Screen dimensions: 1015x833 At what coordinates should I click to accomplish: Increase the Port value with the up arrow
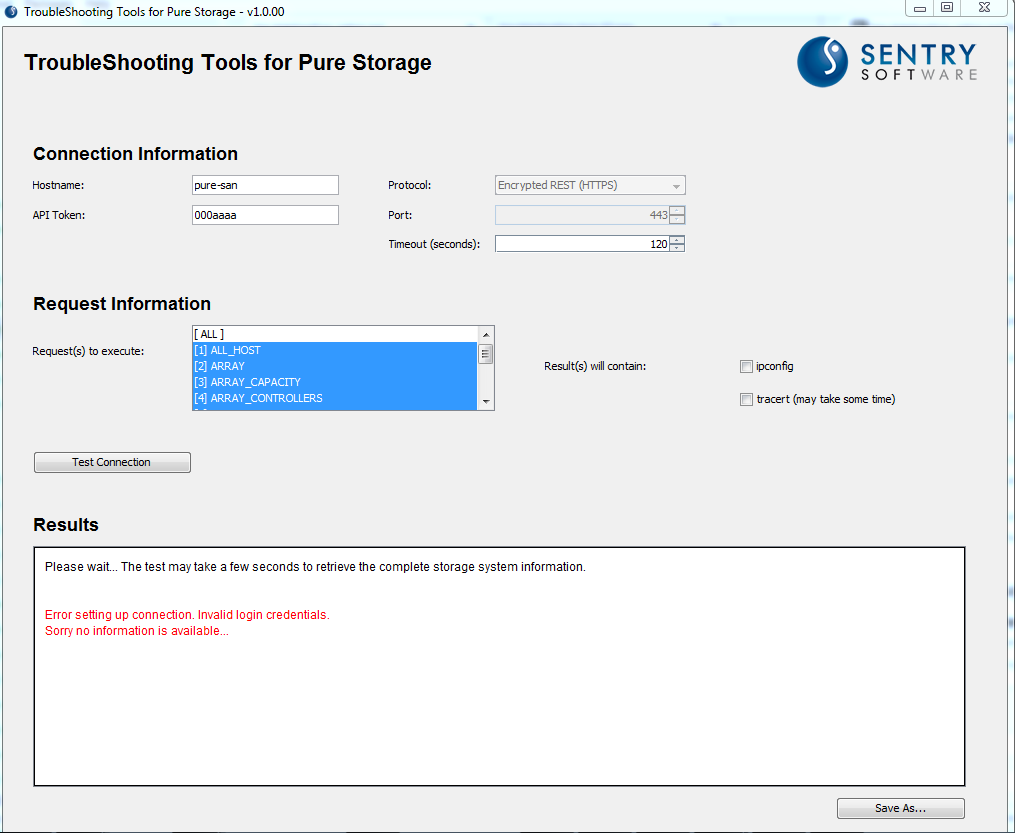click(x=677, y=210)
